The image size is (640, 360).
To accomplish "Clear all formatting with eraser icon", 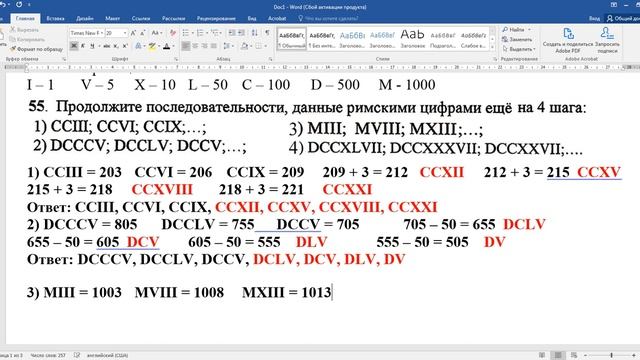I will pos(173,33).
